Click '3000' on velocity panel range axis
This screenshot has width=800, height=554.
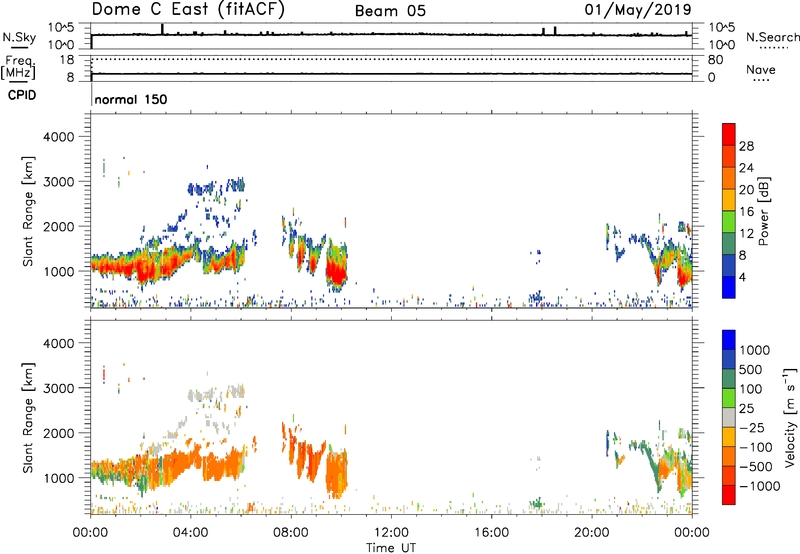[59, 388]
